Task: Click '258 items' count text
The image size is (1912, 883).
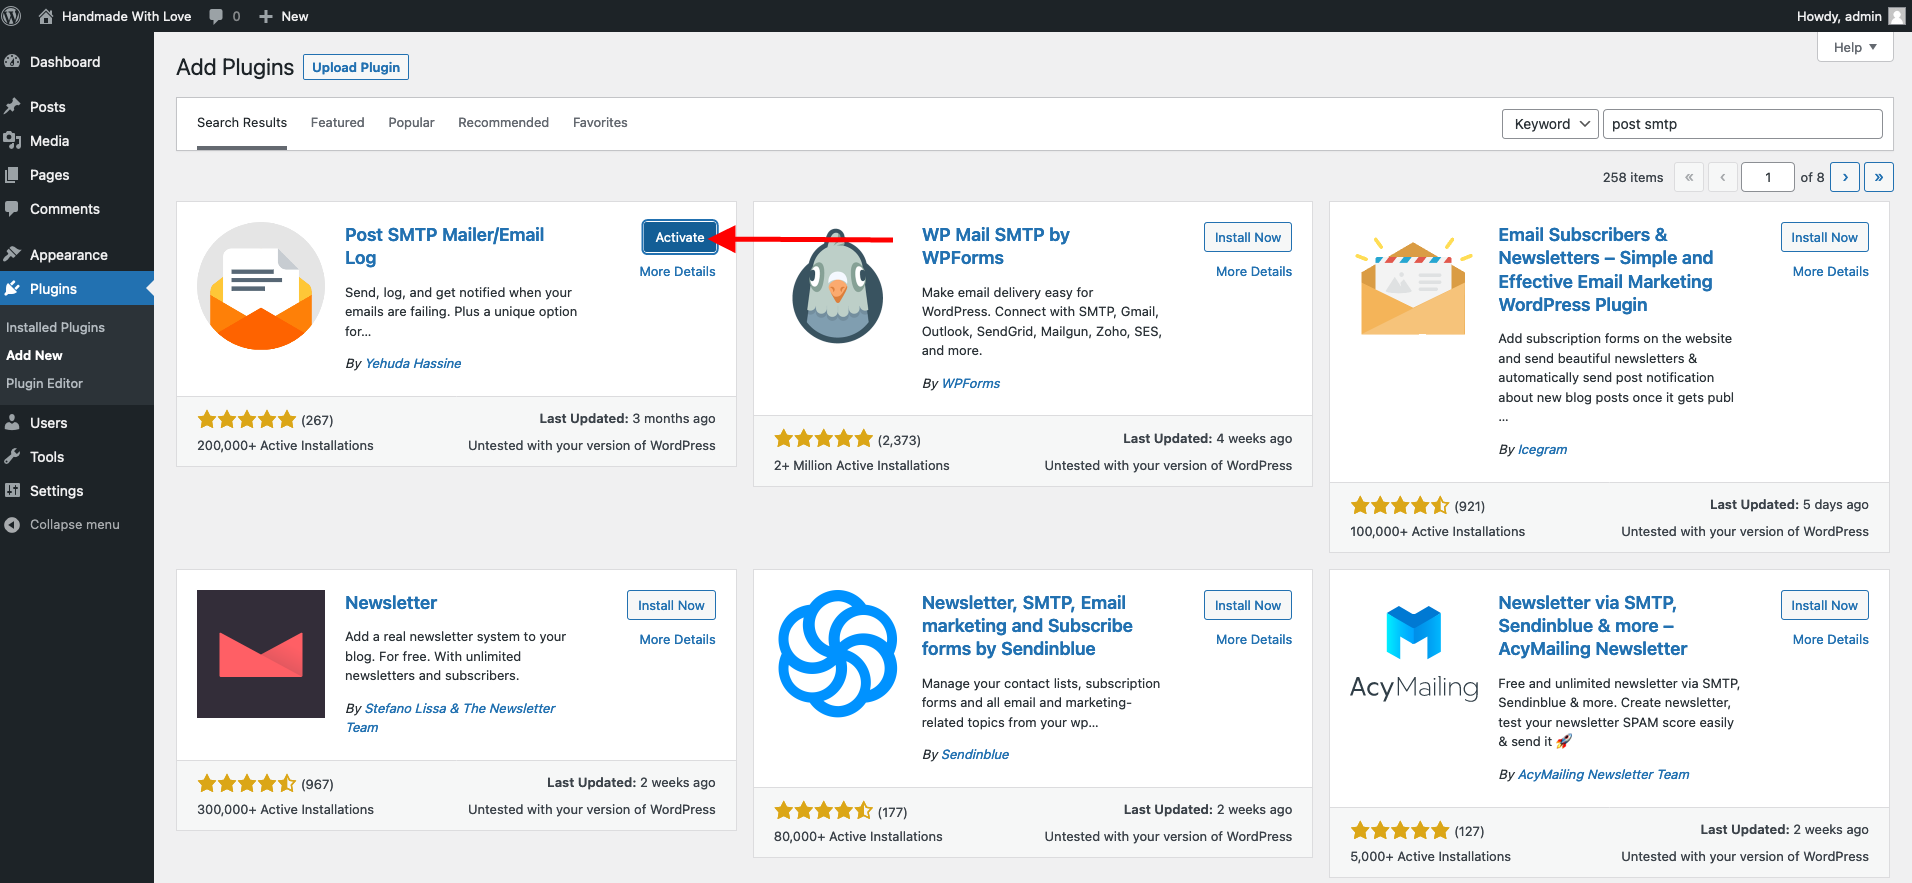Action: (1632, 177)
